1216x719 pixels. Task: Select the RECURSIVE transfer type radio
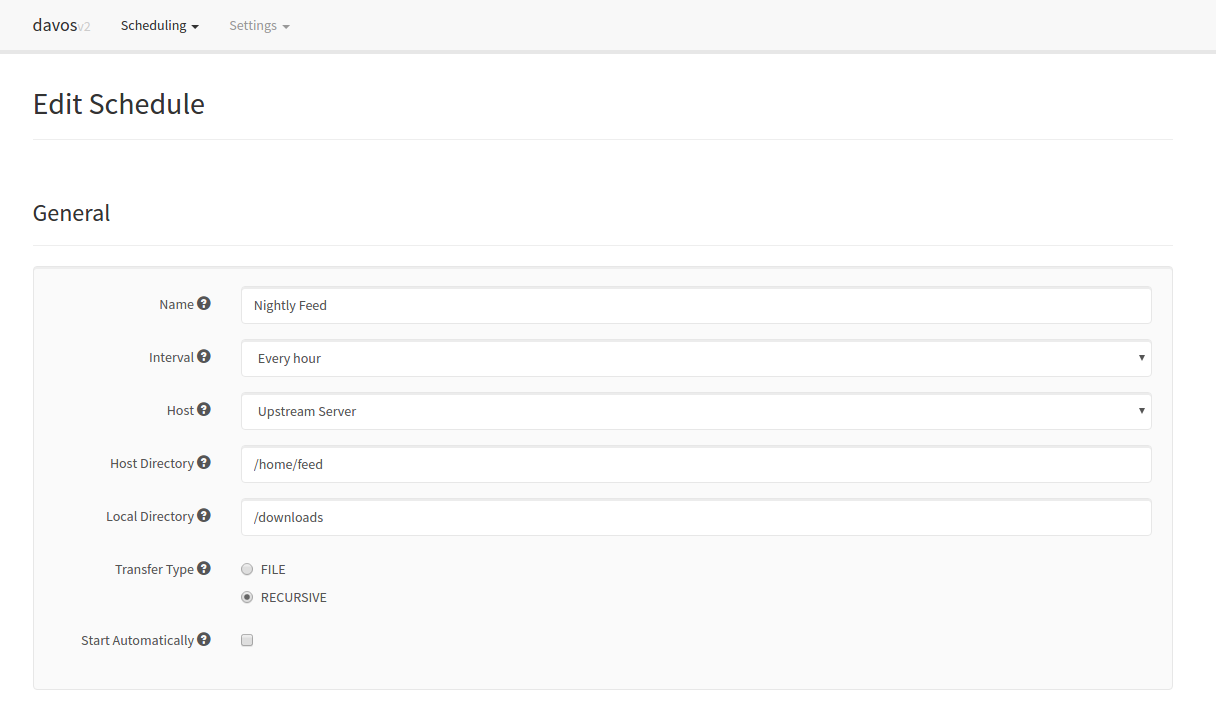(x=247, y=597)
